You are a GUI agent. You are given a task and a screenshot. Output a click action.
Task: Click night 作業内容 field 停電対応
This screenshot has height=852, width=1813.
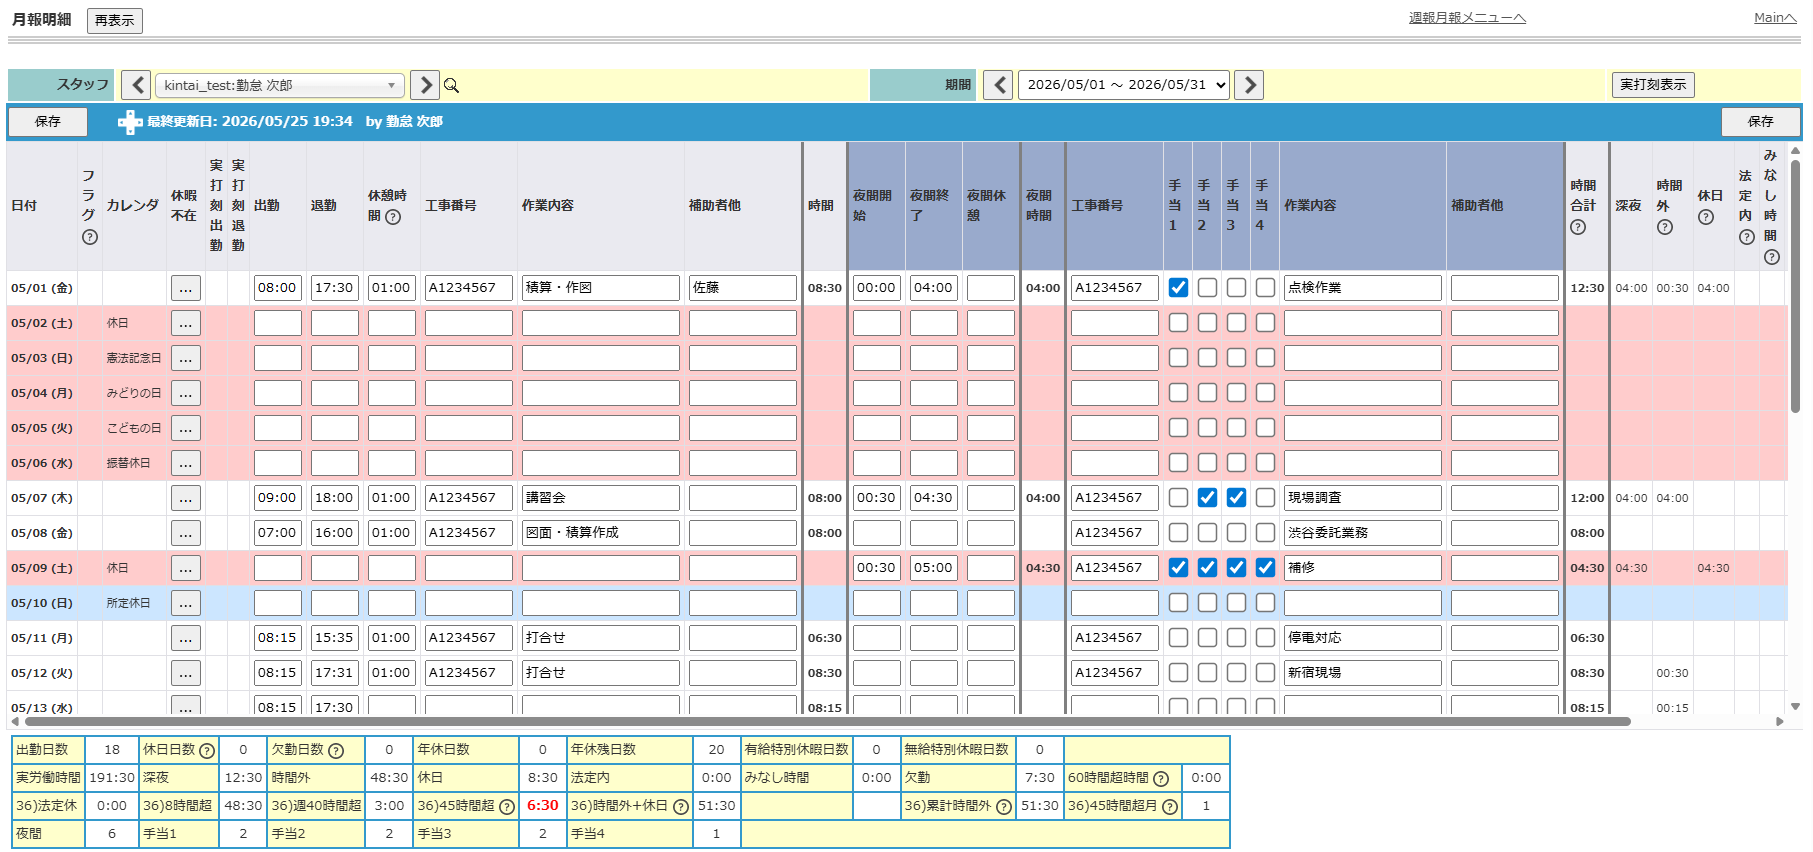point(1363,638)
